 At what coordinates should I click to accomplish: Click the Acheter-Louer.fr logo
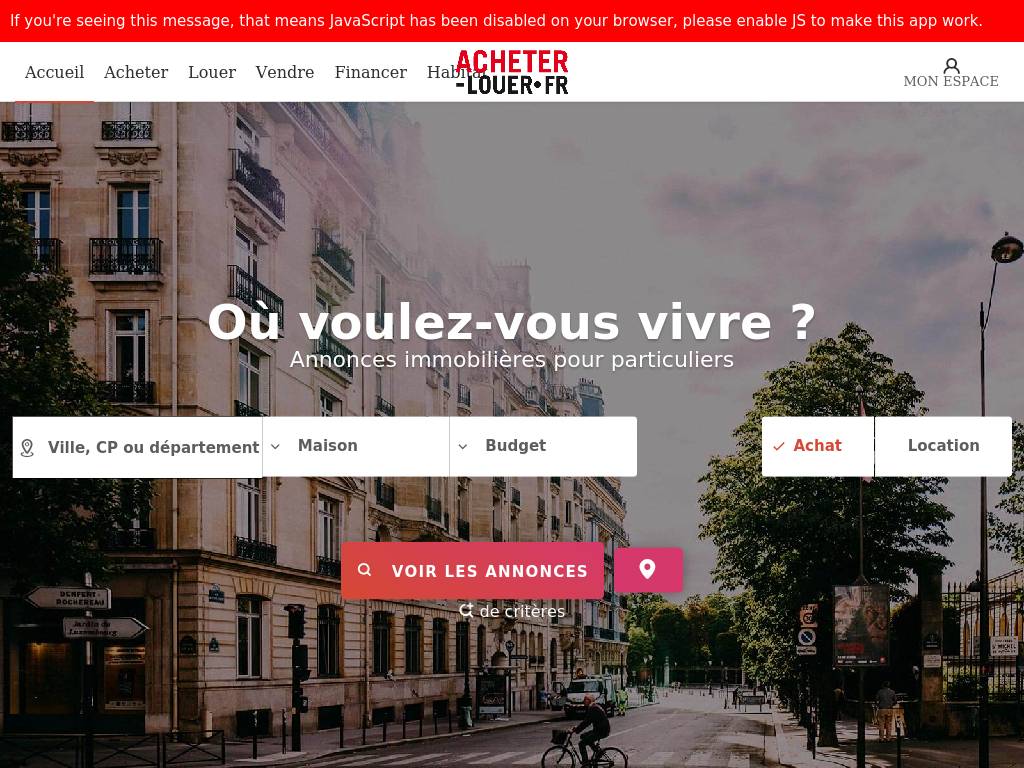pos(512,72)
